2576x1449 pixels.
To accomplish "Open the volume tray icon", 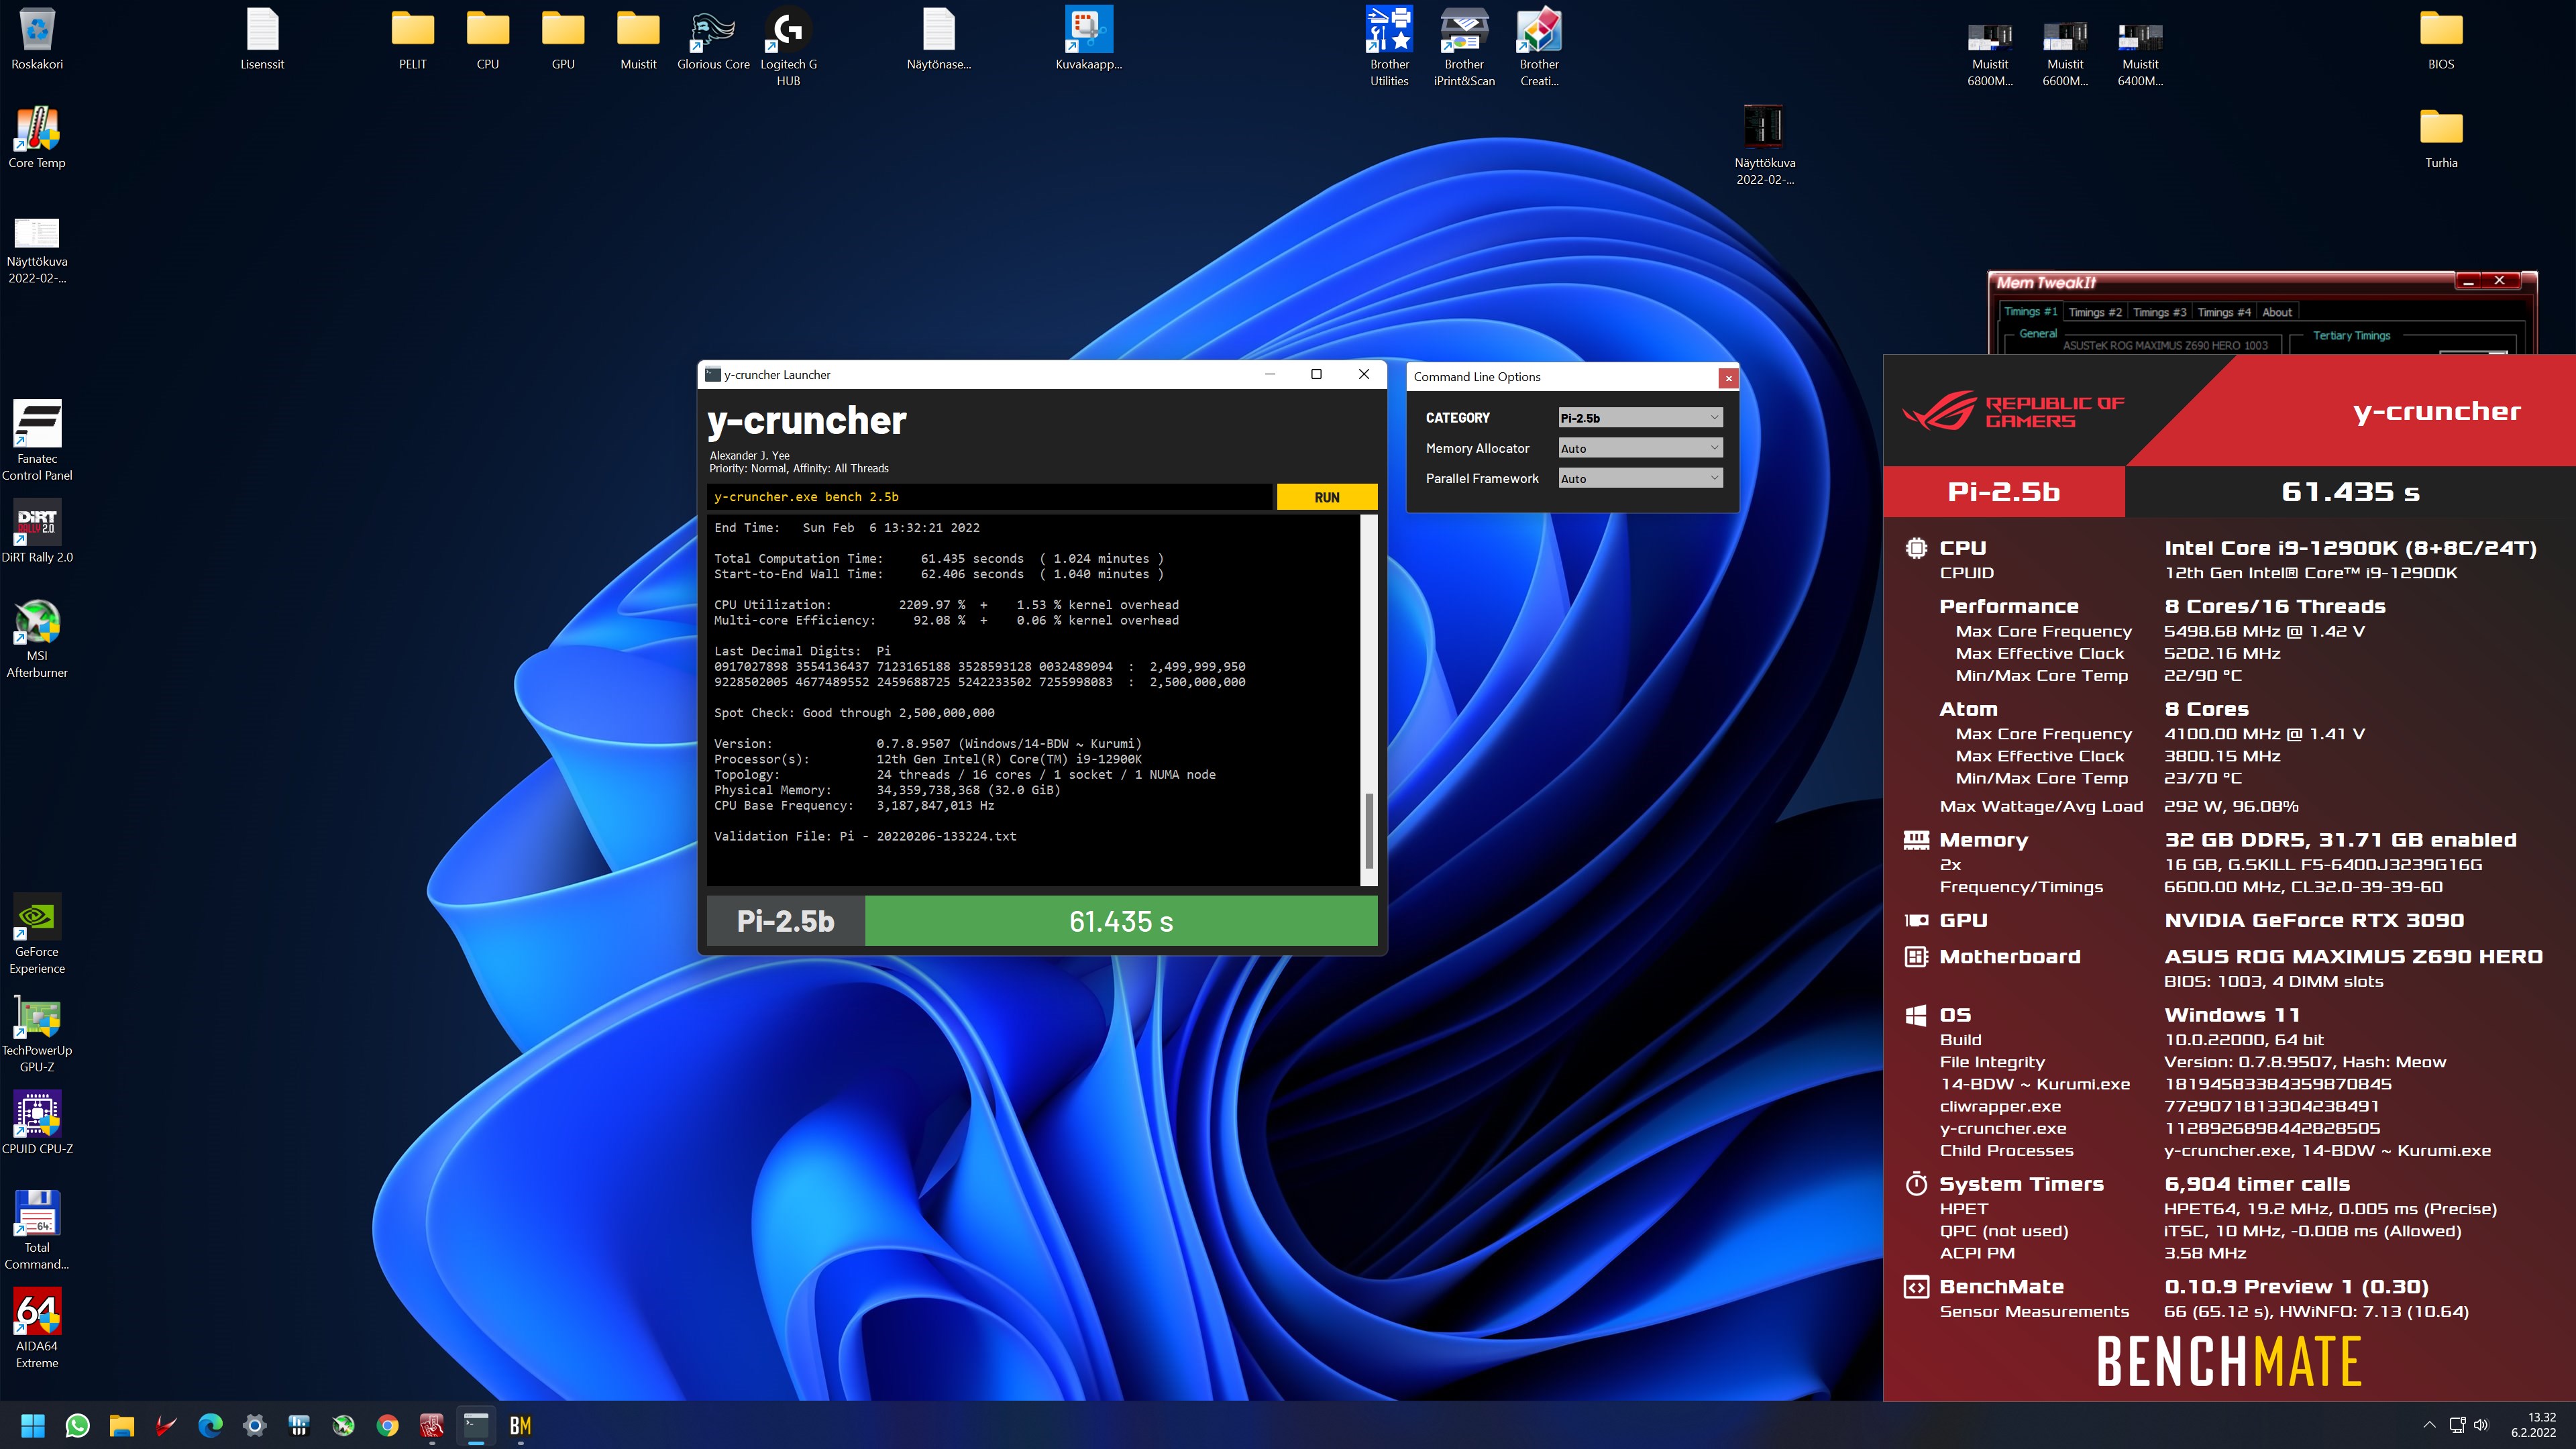I will [x=2481, y=1425].
